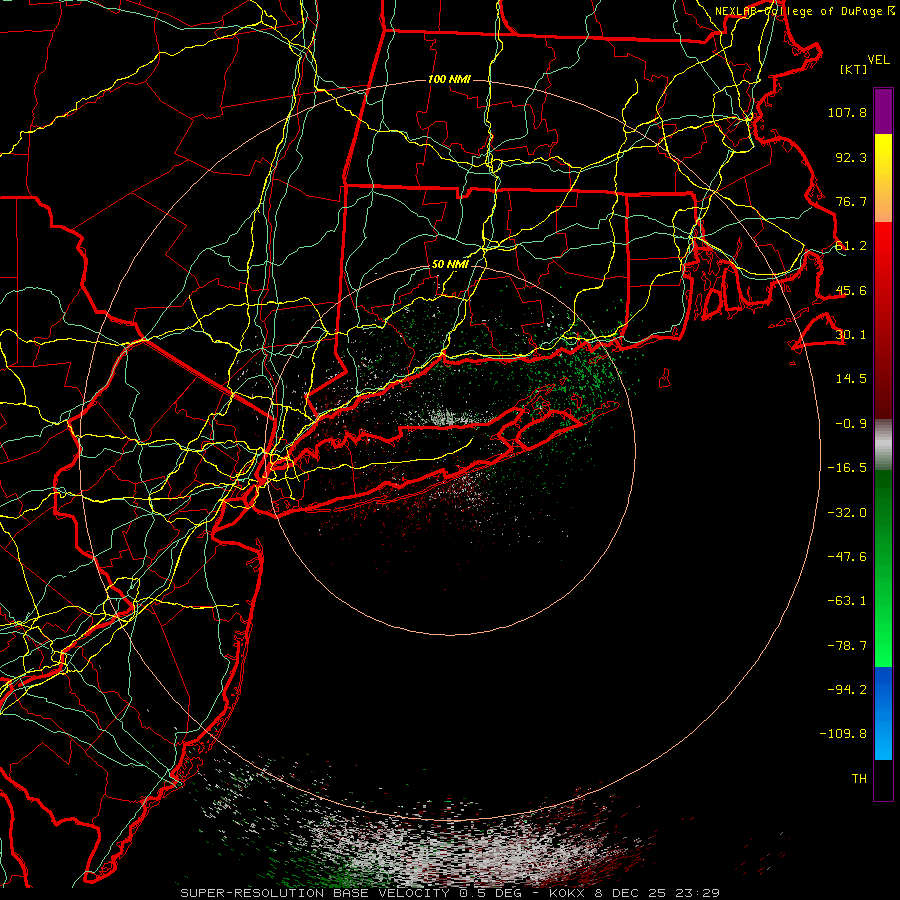Click the TH label on the legend
This screenshot has width=900, height=900.
(x=859, y=779)
